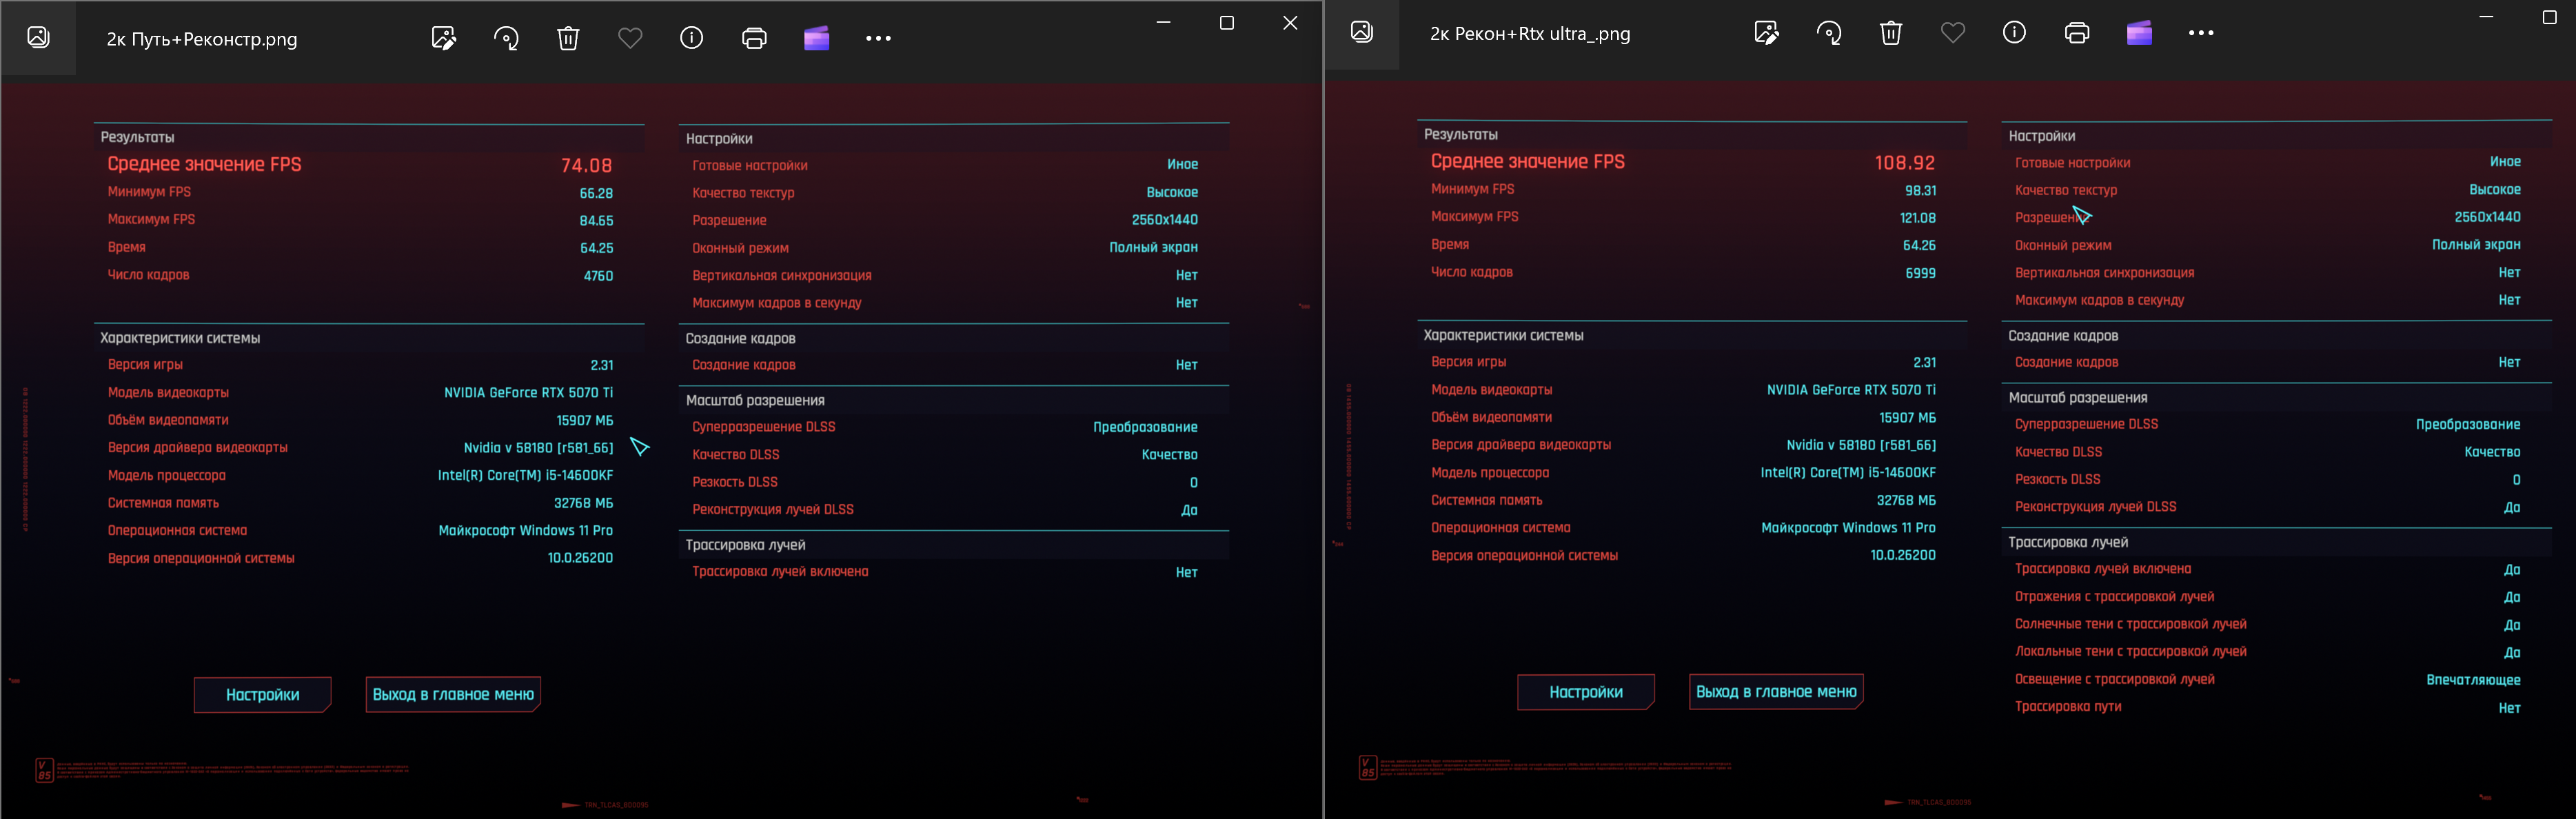This screenshot has height=819, width=2576.
Task: Open the gallery icon in right window
Action: (x=1362, y=32)
